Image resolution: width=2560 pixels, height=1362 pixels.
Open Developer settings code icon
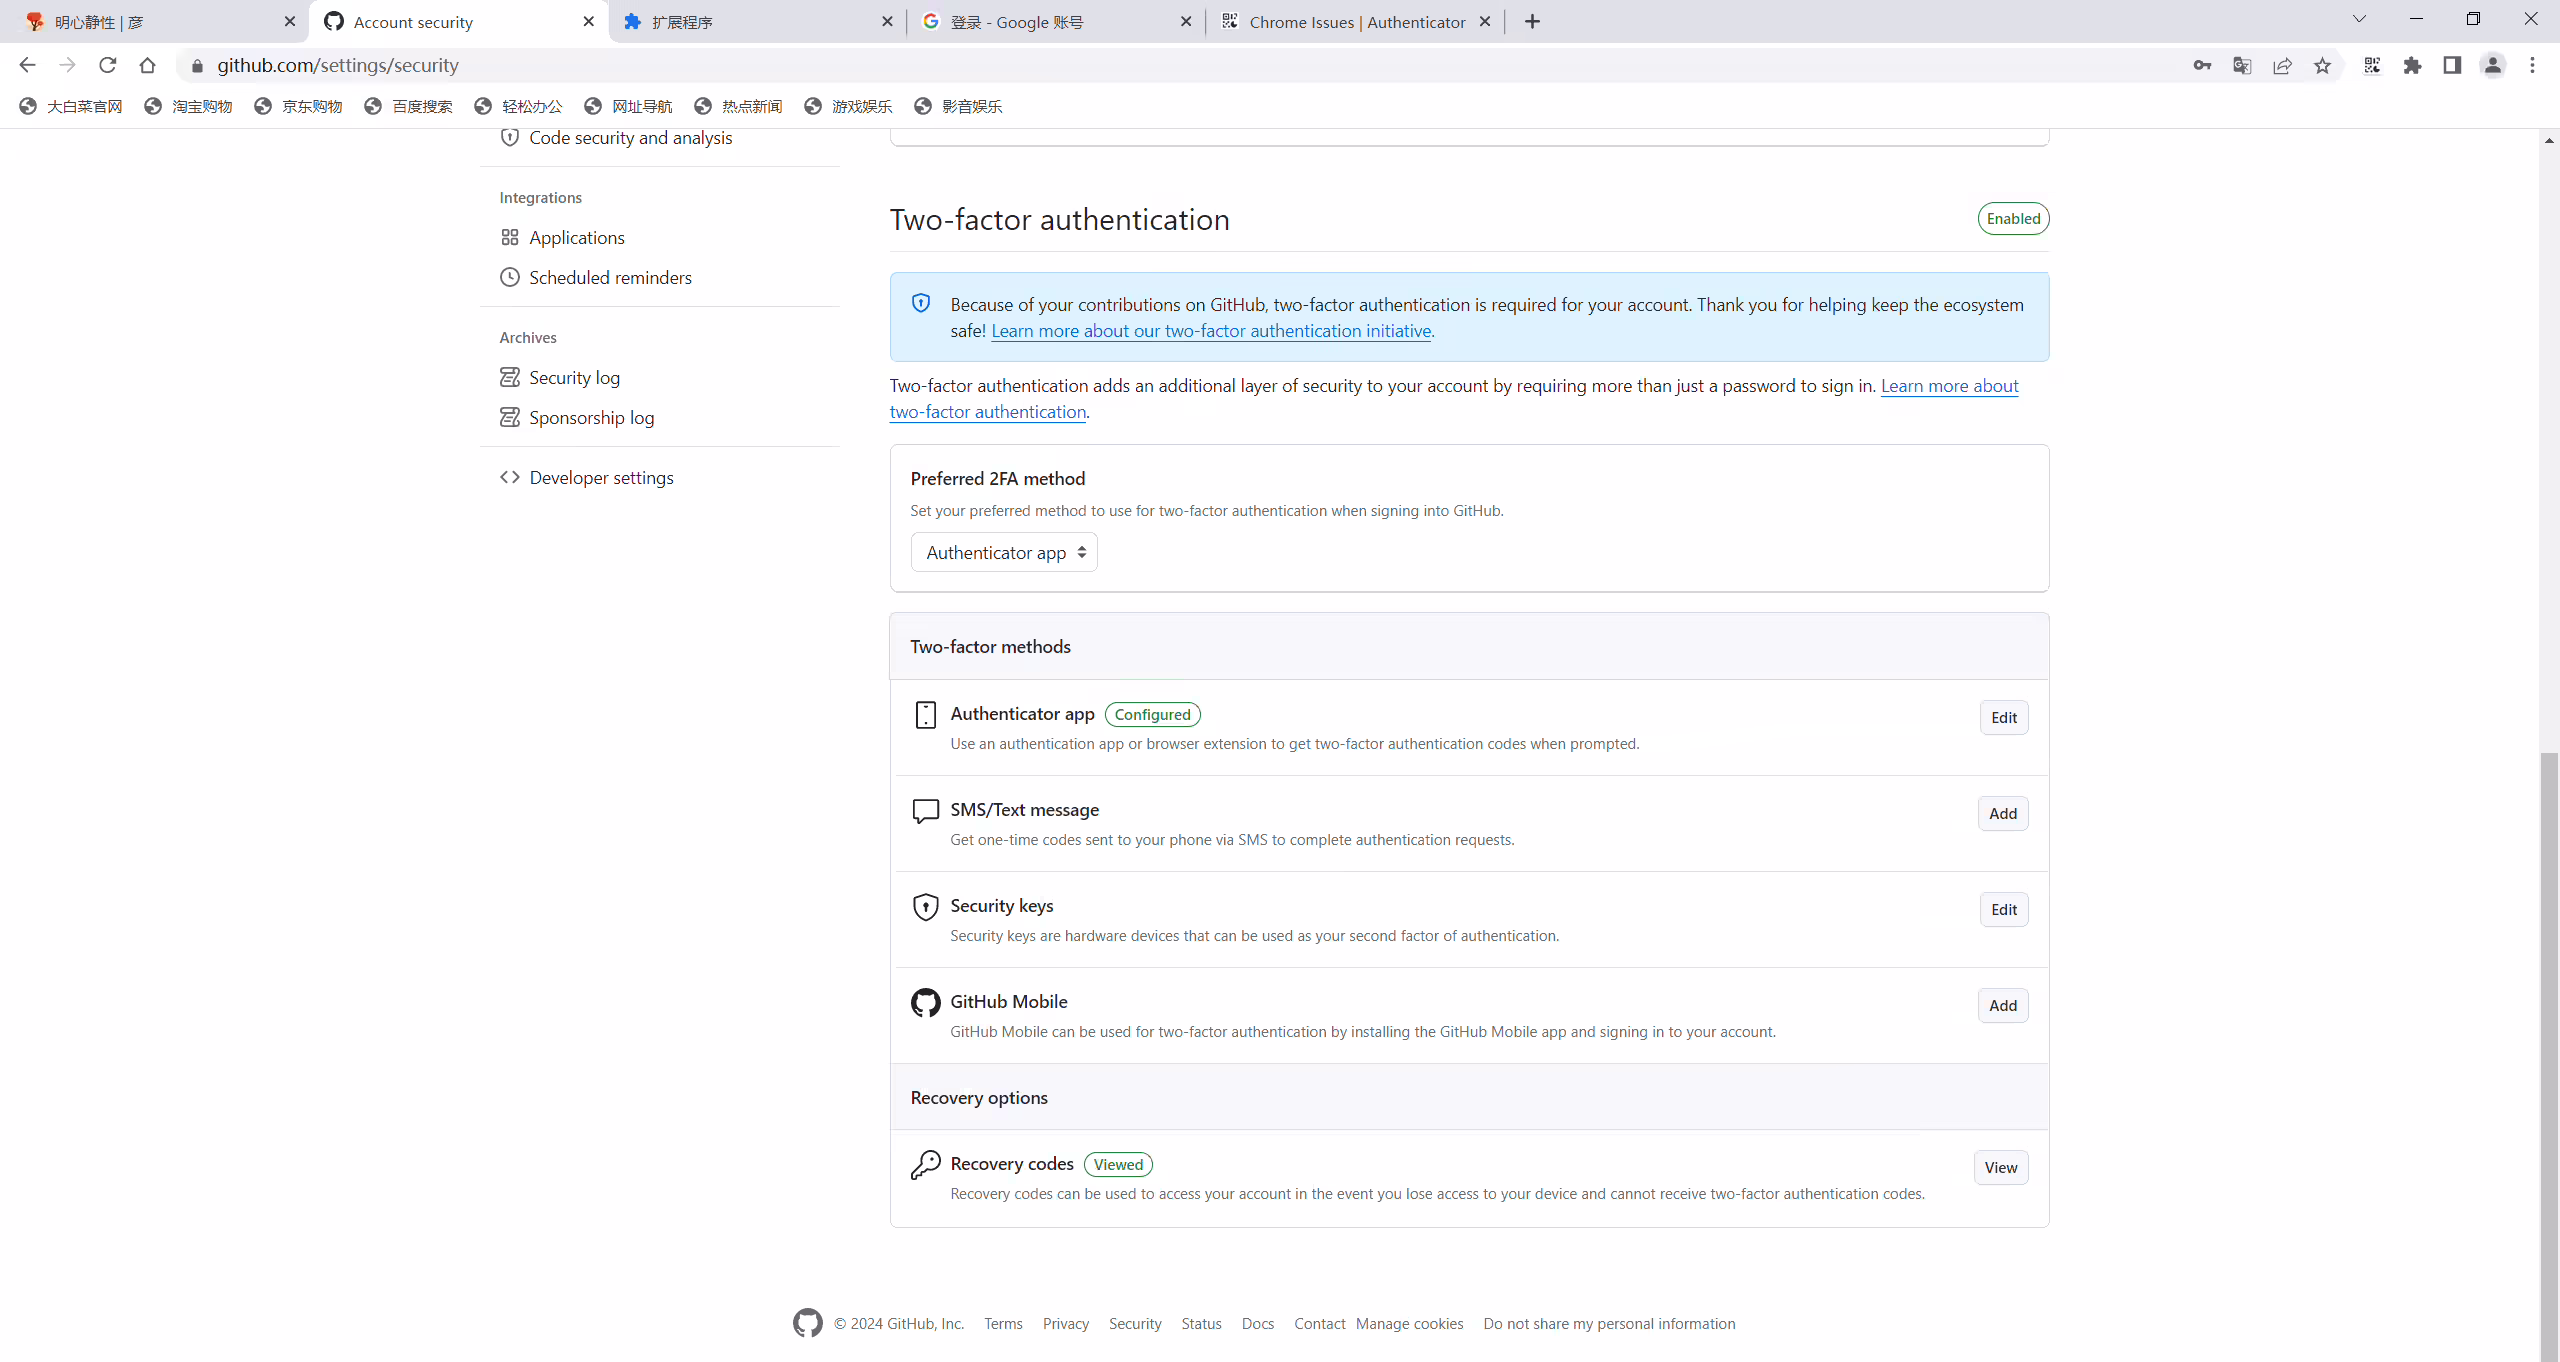pos(510,477)
